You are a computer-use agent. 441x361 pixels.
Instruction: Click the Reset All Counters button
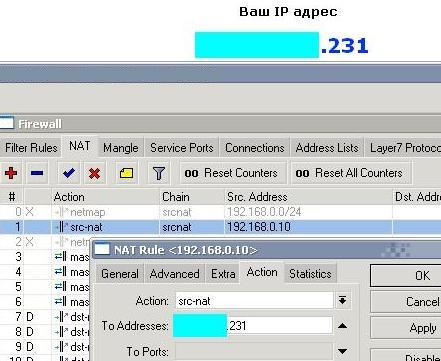click(x=351, y=173)
